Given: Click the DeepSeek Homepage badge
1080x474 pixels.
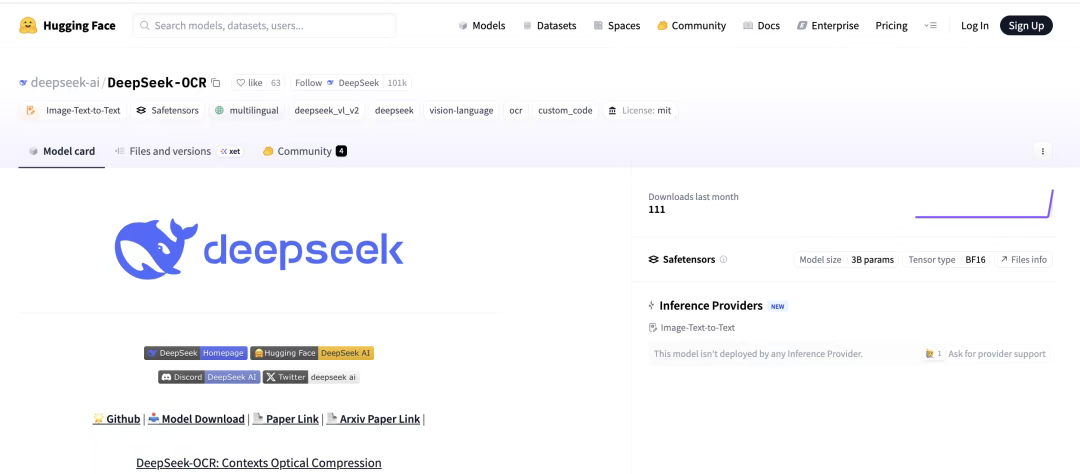Looking at the screenshot, I should [x=195, y=353].
